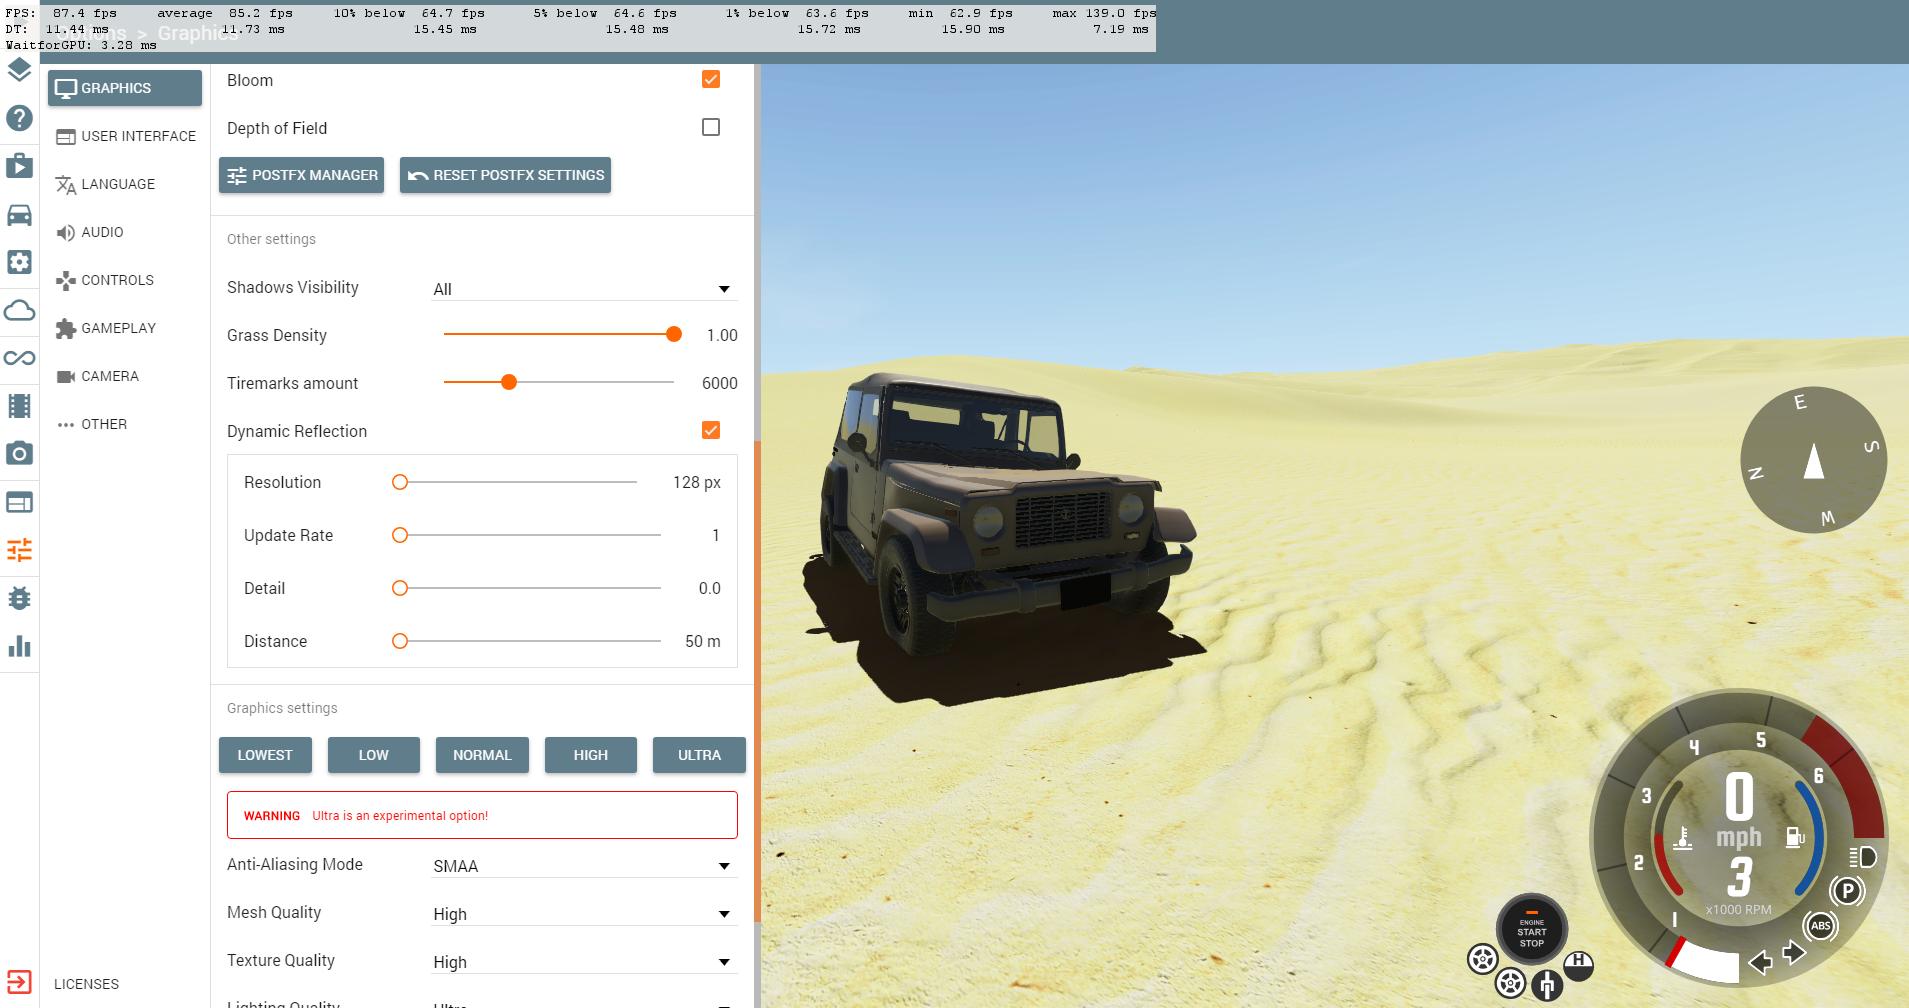Open the scenarios briefcase play icon
Screen dimensions: 1909x1008
point(19,166)
